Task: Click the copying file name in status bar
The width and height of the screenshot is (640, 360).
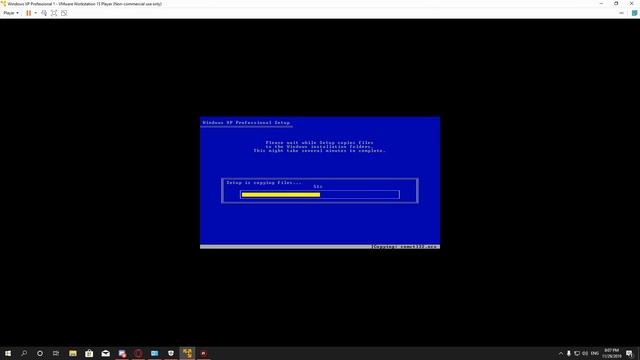Action: (405, 247)
